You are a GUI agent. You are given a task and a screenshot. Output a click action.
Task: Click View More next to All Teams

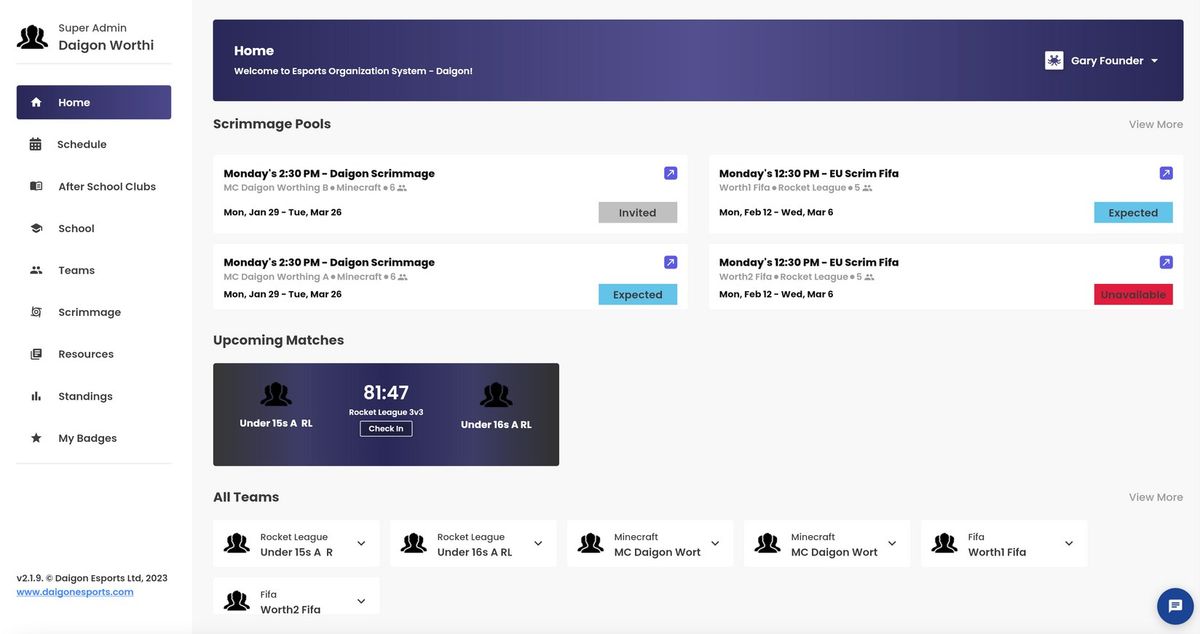(x=1156, y=497)
